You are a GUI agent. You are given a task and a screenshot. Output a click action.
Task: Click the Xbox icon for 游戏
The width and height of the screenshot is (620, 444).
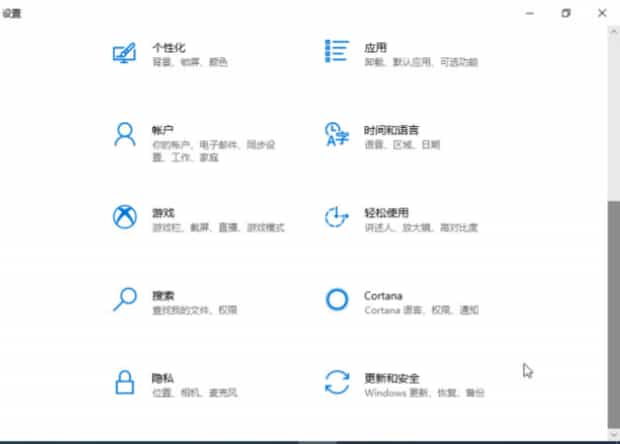(124, 217)
